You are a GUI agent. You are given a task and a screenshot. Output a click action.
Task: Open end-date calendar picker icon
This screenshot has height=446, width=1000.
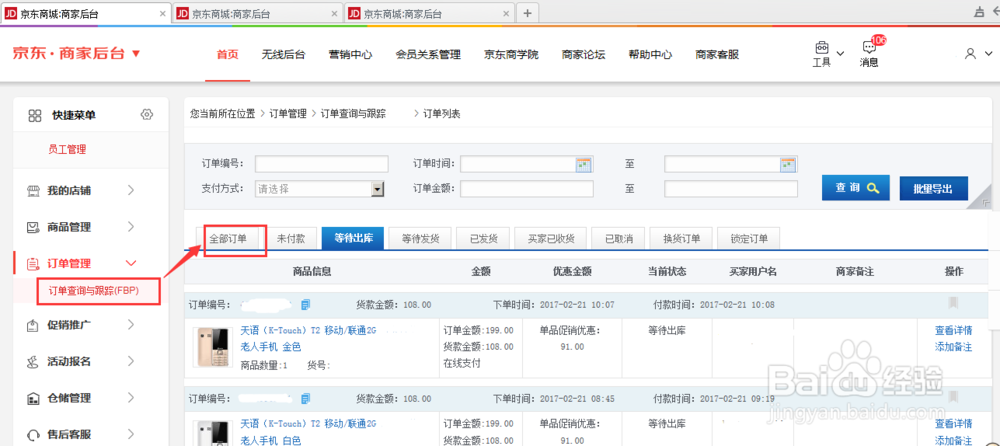click(788, 164)
